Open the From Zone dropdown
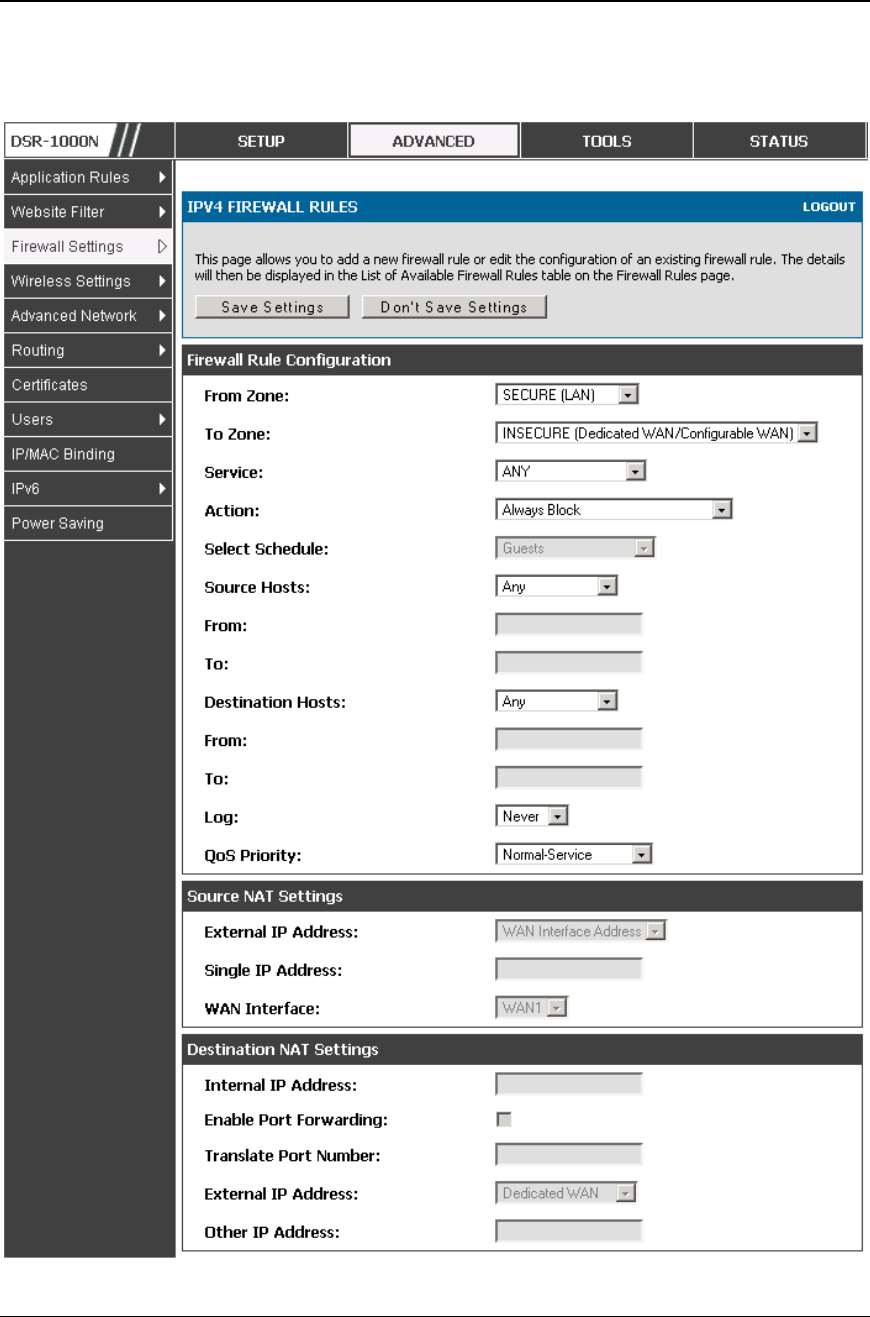Image resolution: width=870 pixels, height=1317 pixels. (x=567, y=395)
